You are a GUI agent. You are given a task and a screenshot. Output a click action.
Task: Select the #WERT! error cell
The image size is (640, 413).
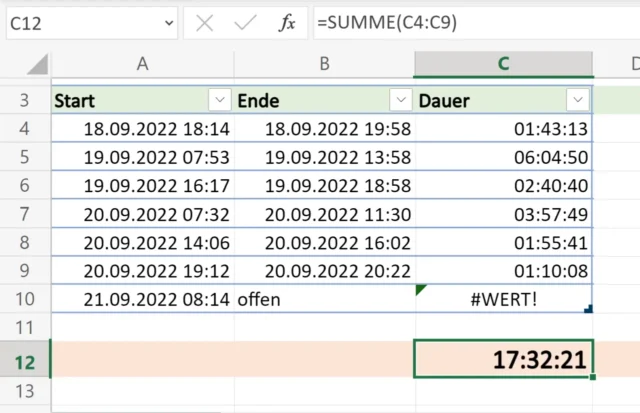coord(504,298)
